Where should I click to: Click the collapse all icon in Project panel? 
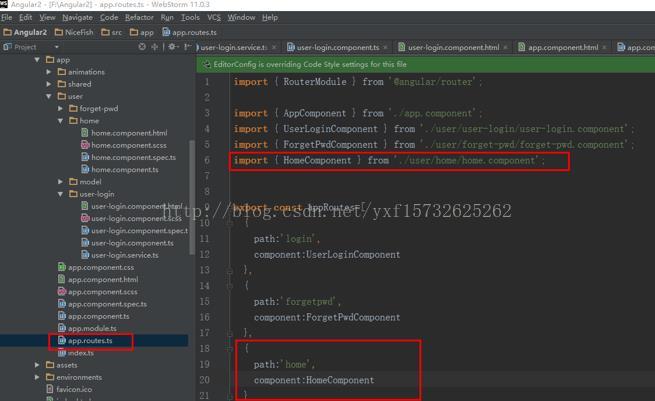tap(155, 47)
